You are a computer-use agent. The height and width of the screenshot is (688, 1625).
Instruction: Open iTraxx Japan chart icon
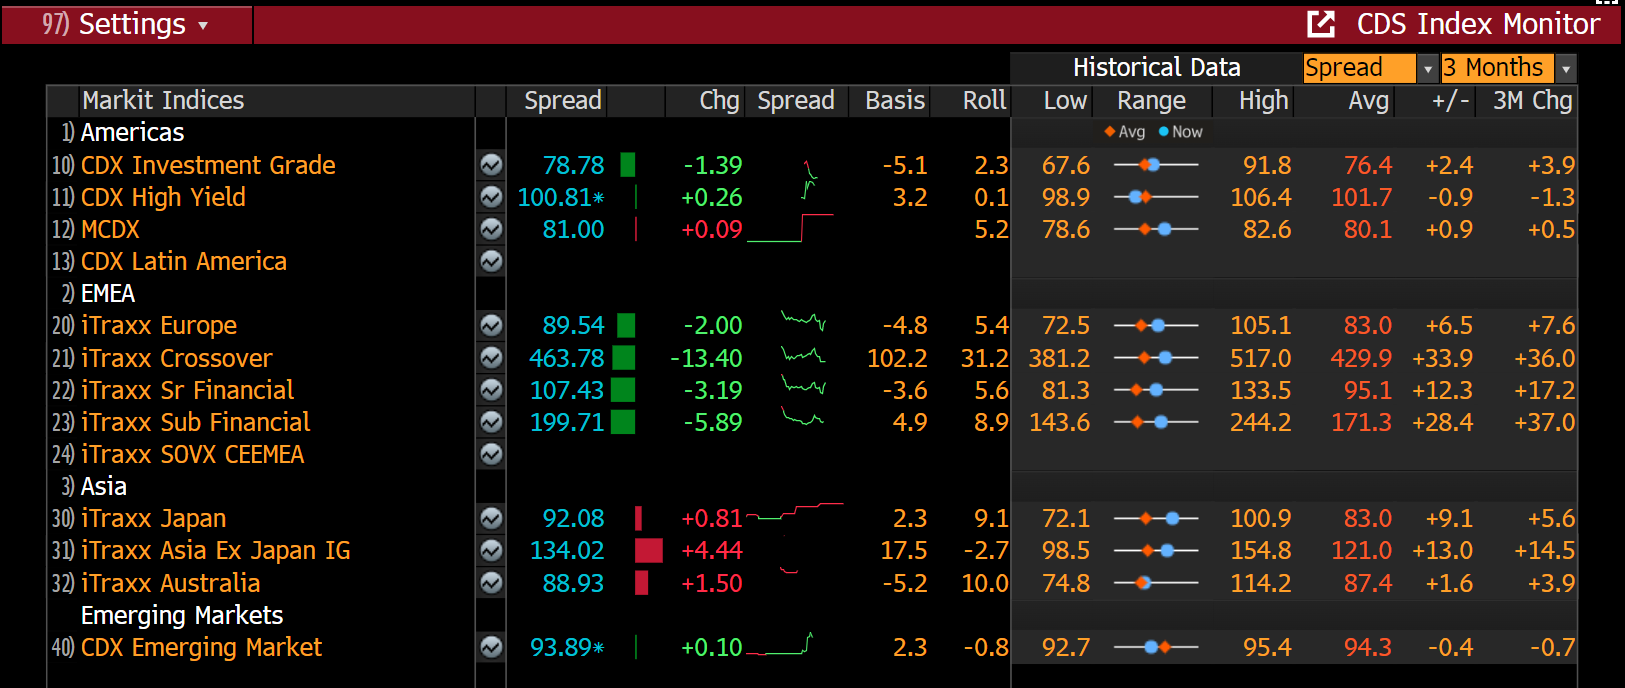[x=491, y=518]
